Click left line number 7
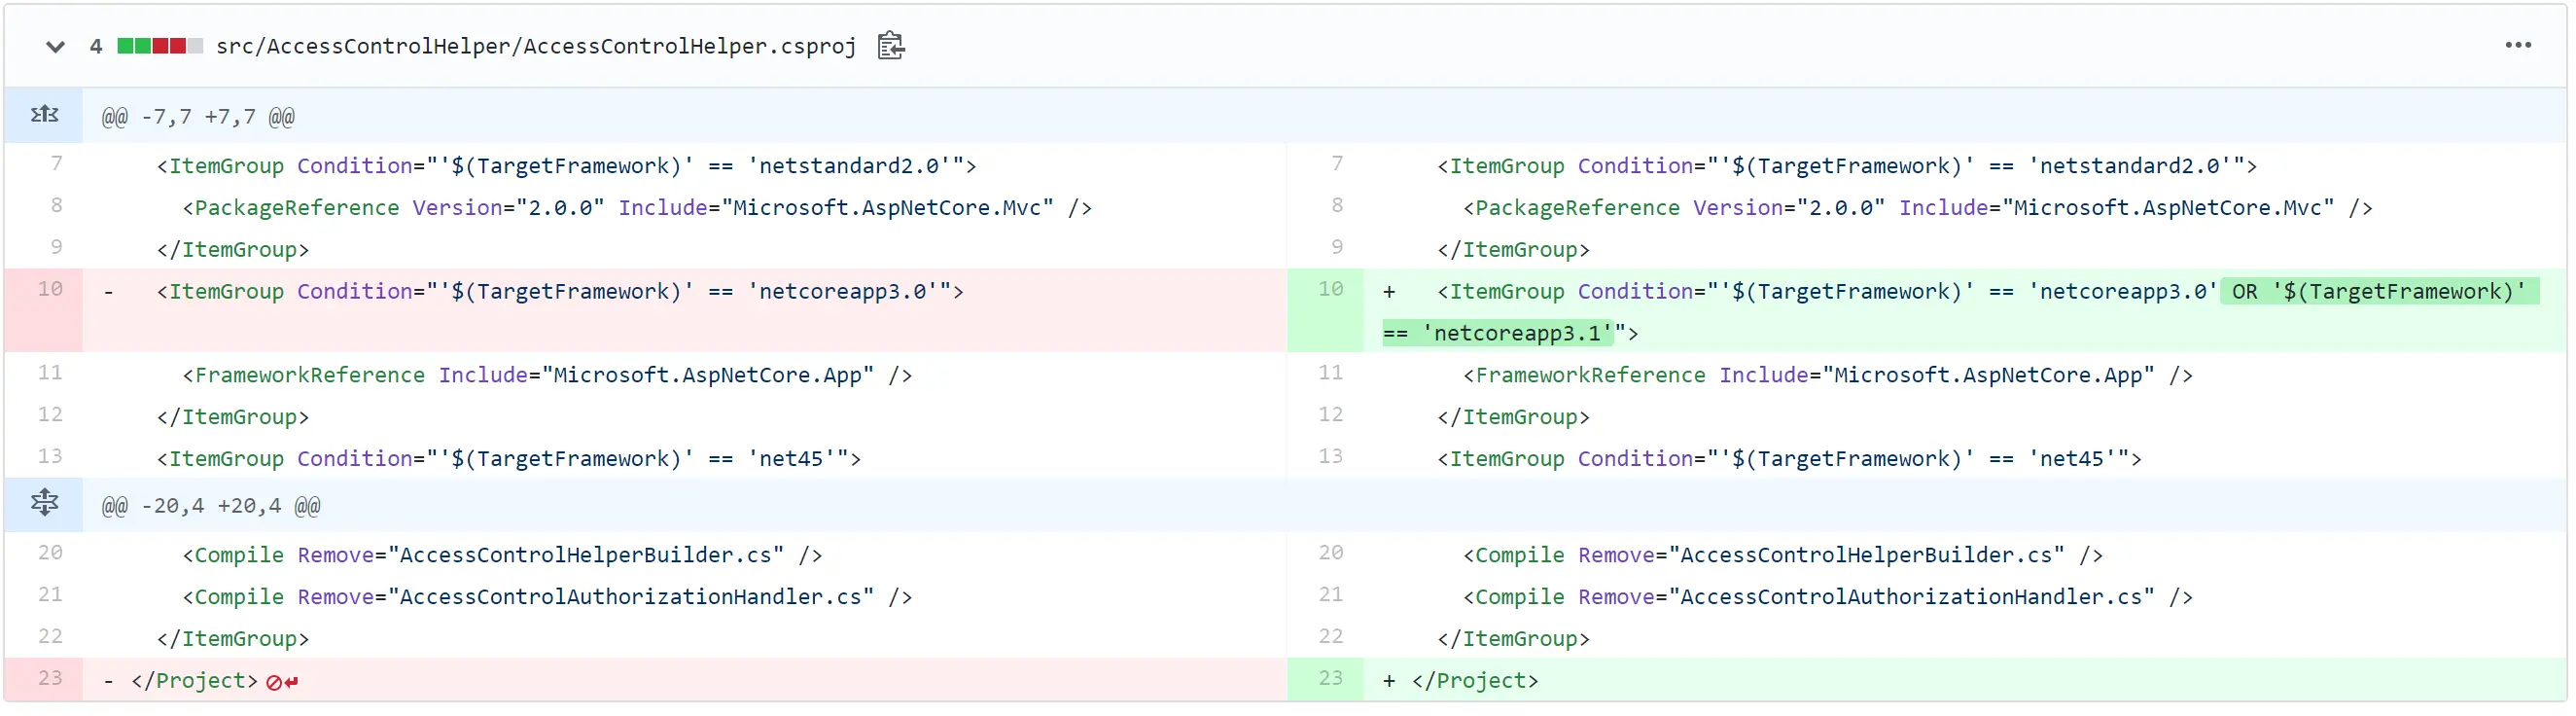The height and width of the screenshot is (716, 2576). [x=56, y=164]
